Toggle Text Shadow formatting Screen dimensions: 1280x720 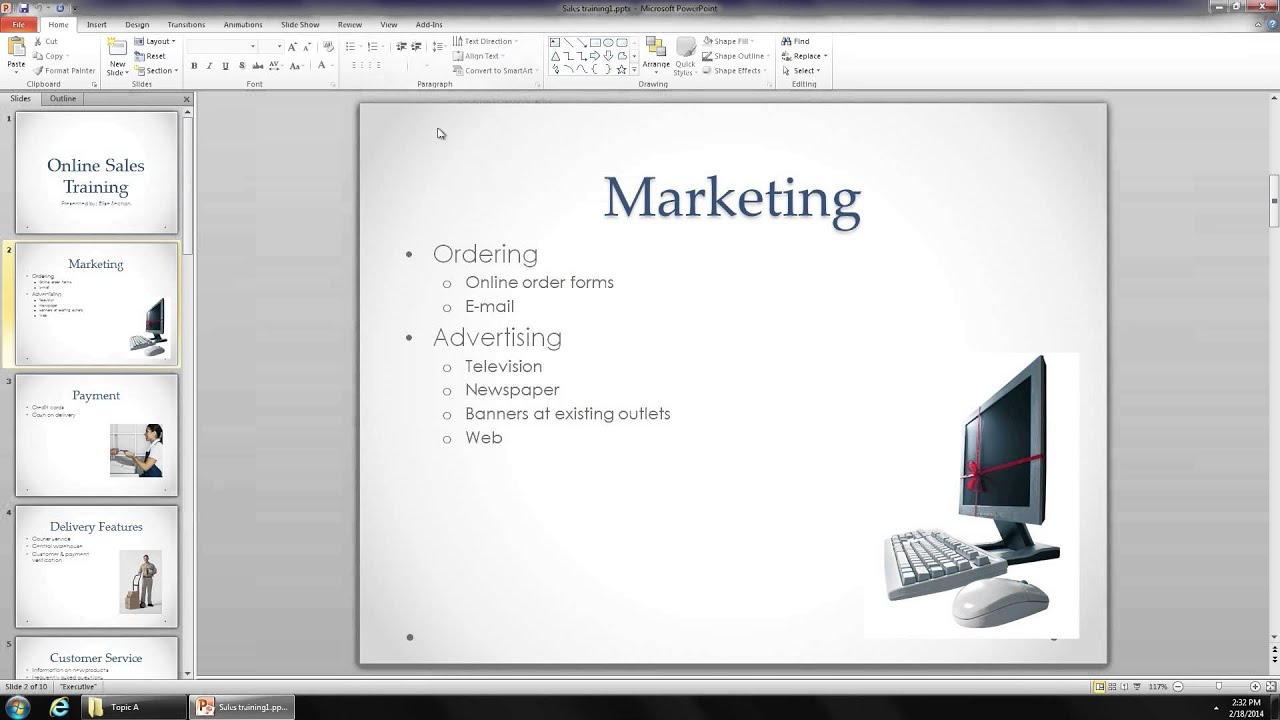[242, 66]
